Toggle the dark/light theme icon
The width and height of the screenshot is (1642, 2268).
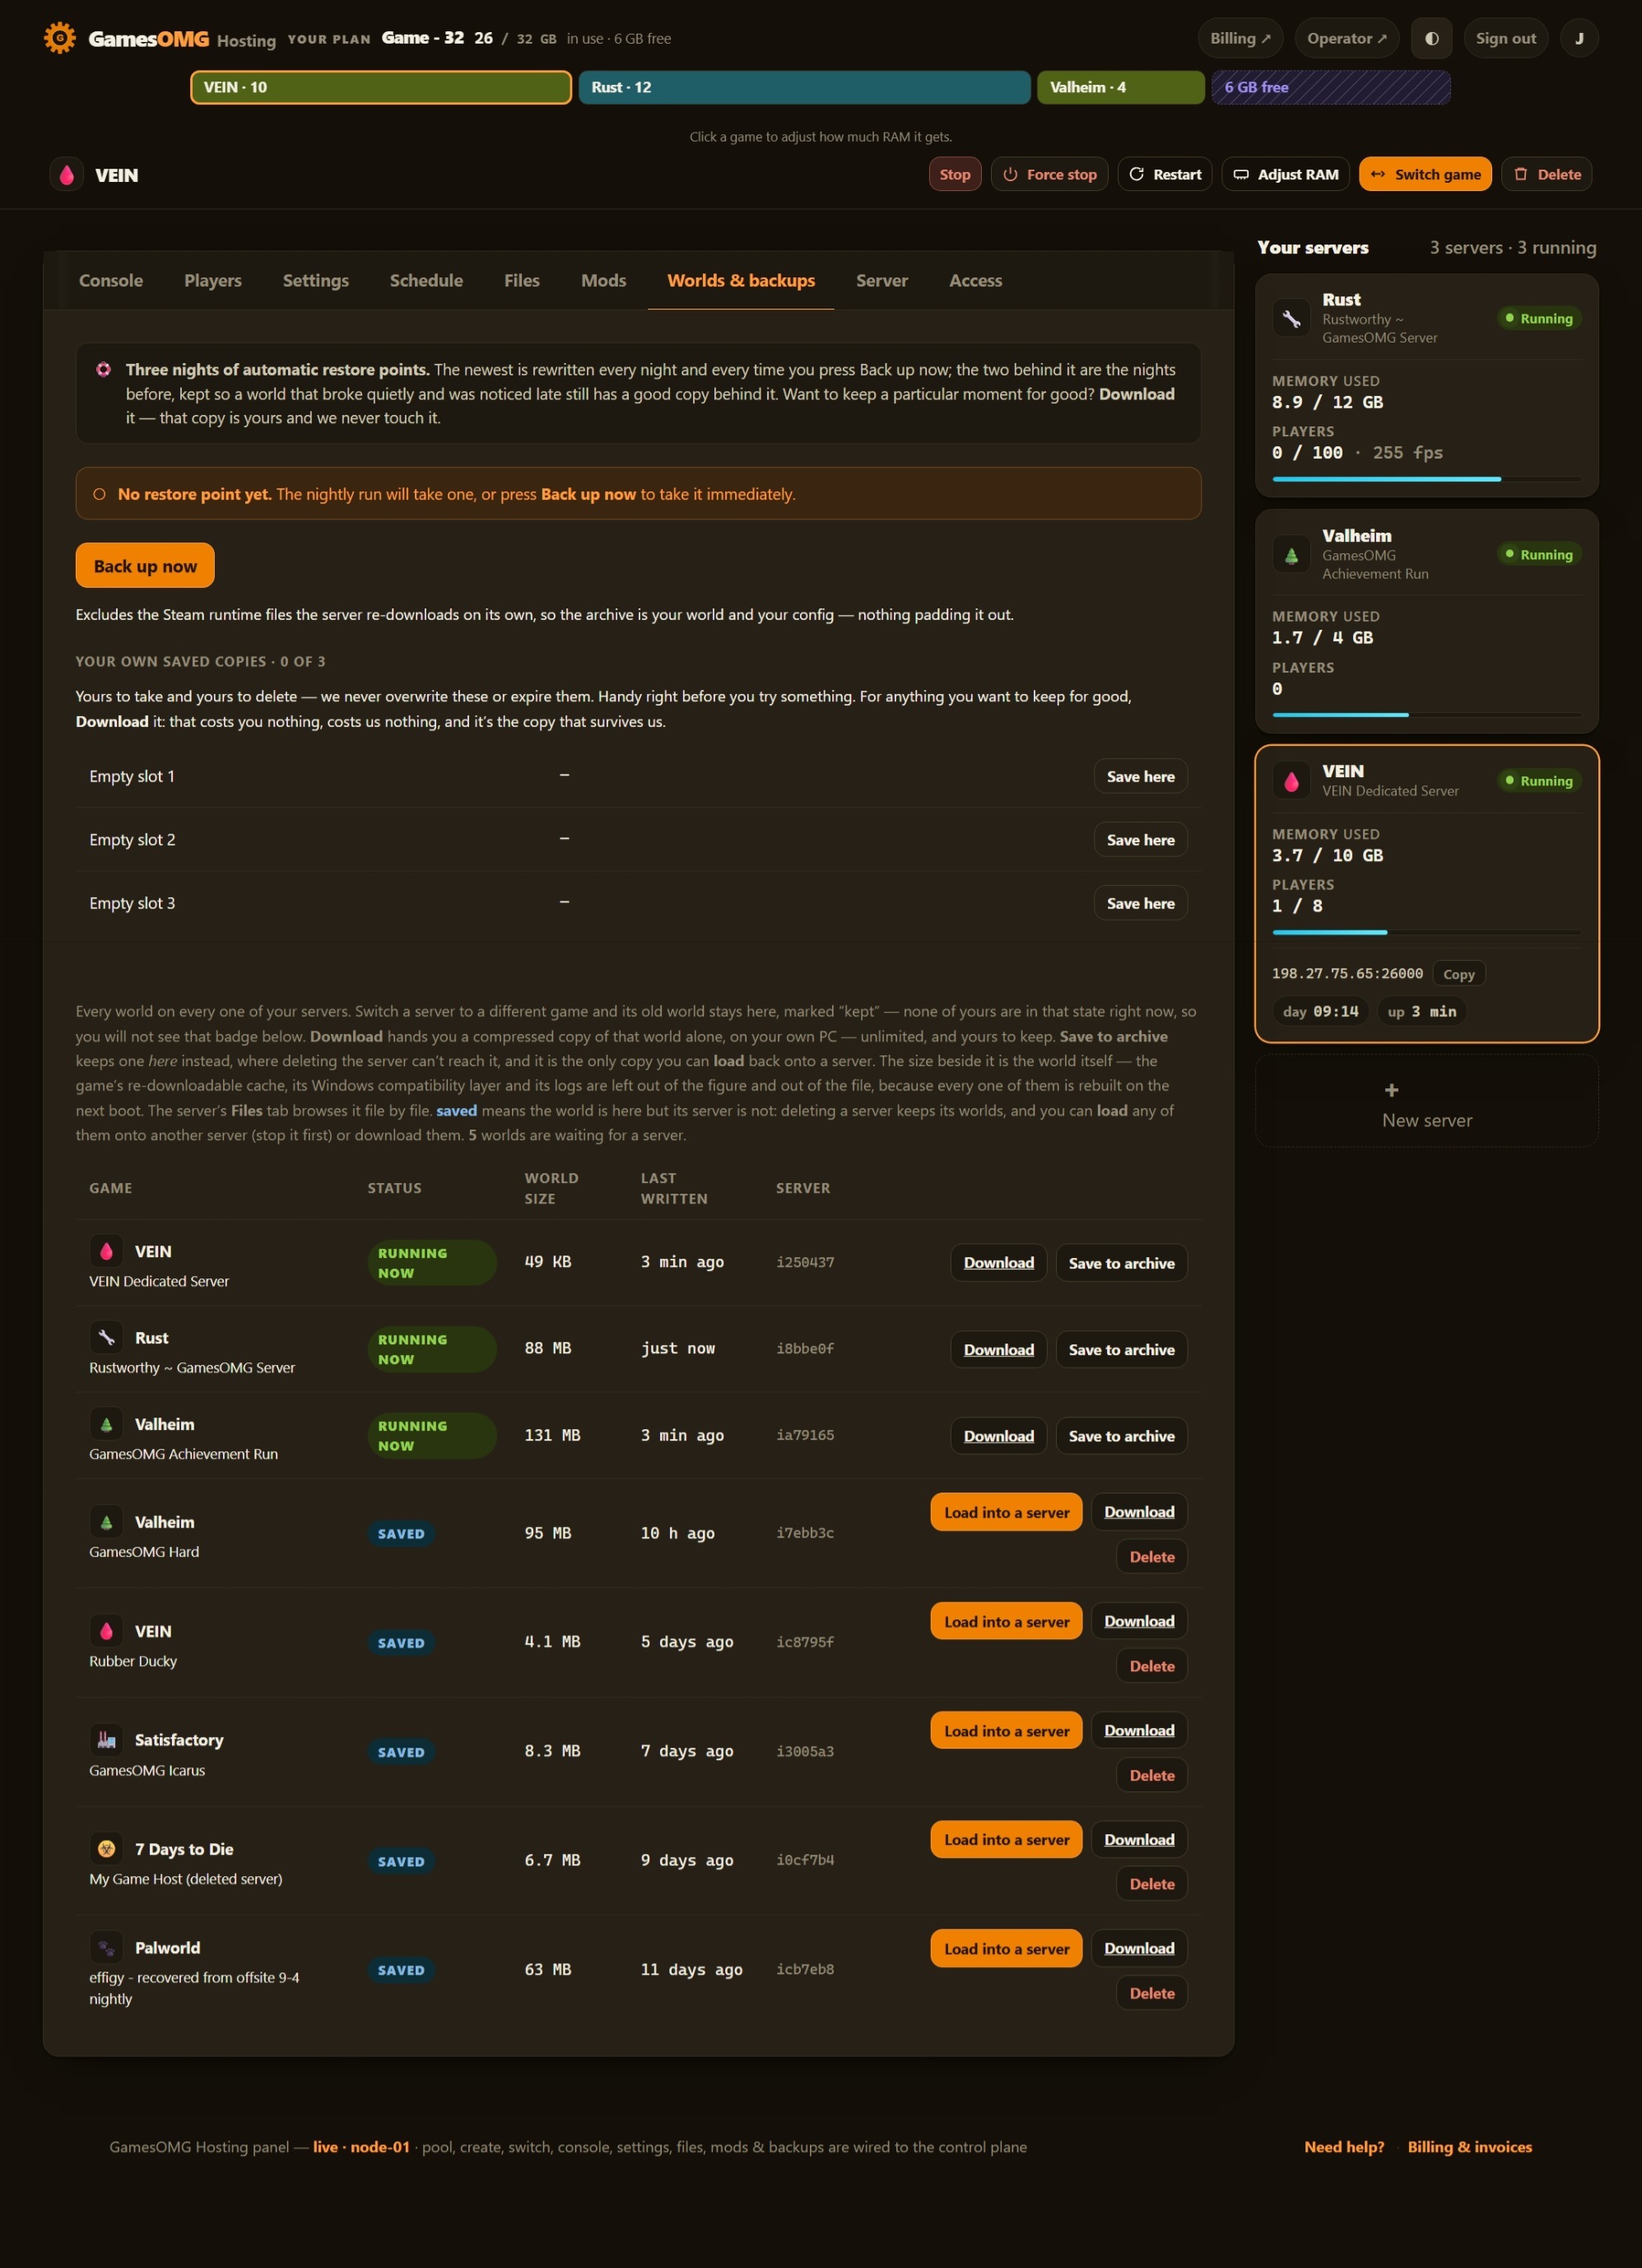click(x=1431, y=38)
